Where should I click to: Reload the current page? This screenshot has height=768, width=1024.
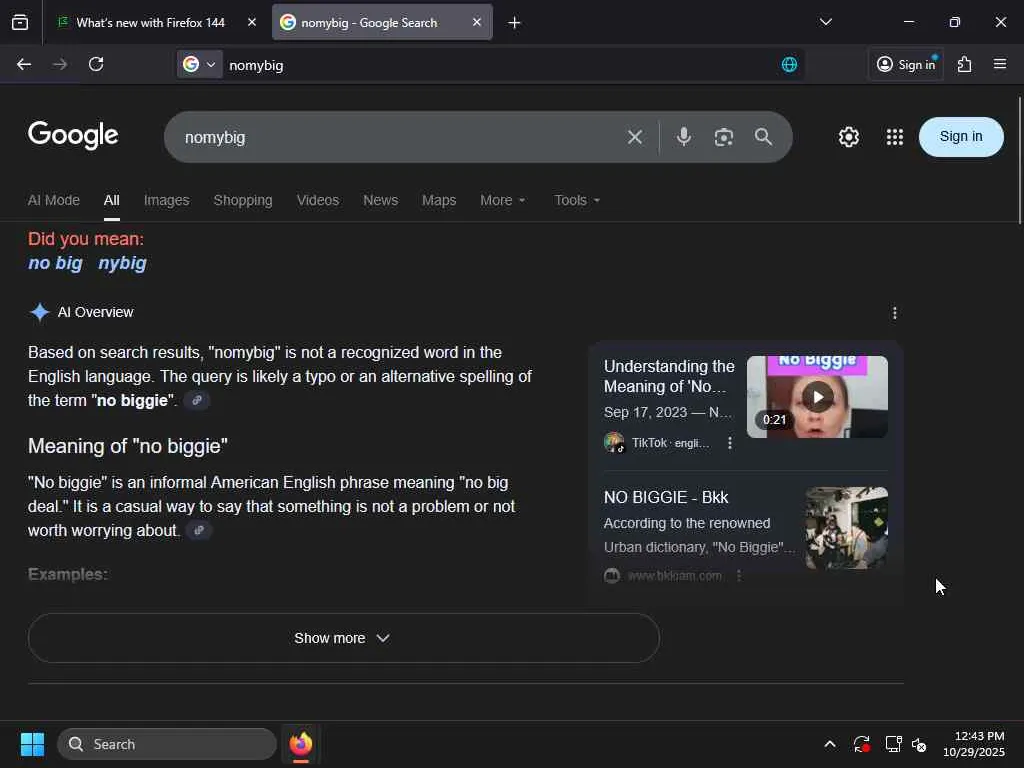click(x=96, y=64)
